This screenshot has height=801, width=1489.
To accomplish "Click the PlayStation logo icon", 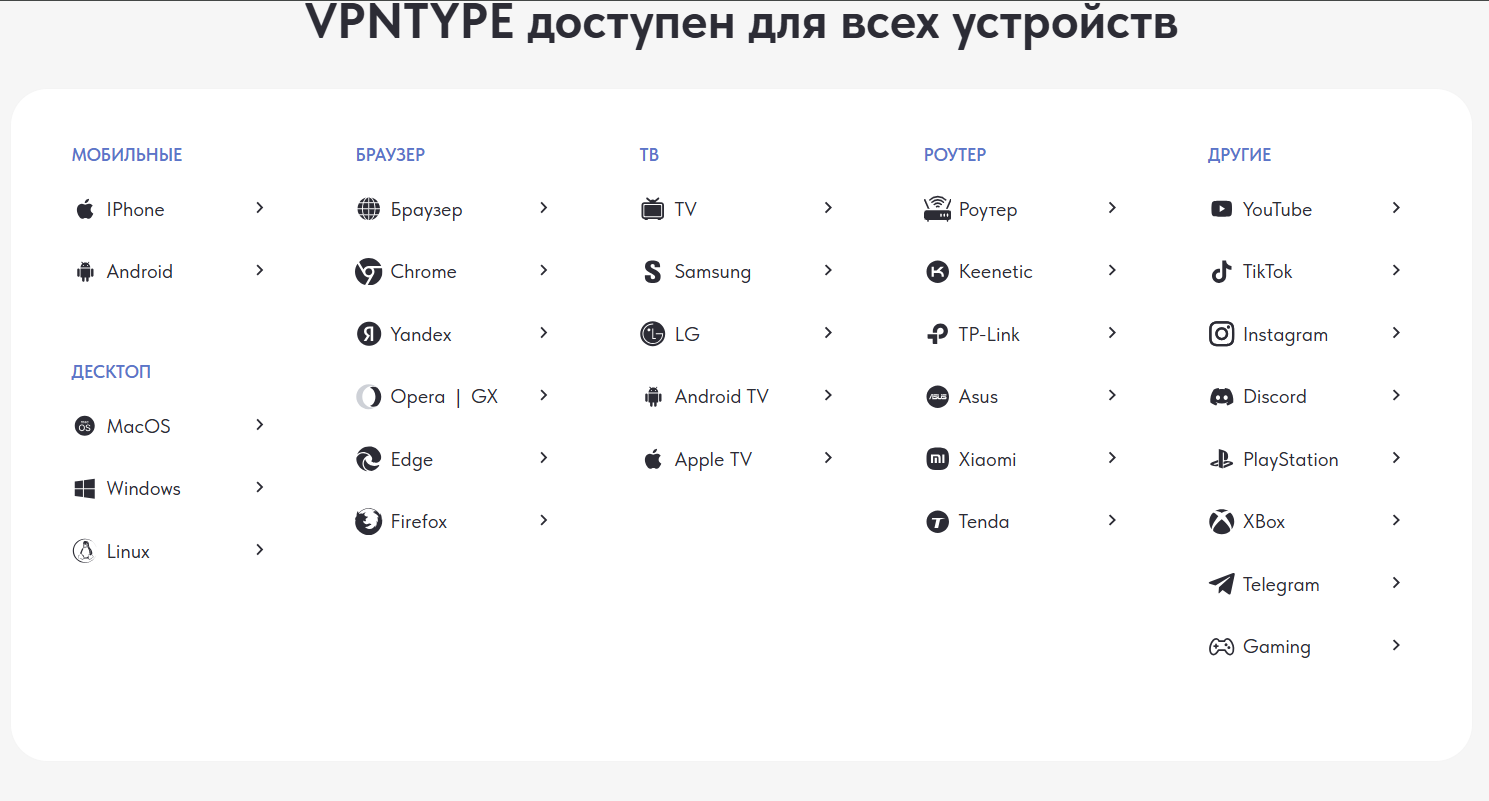I will (1221, 460).
